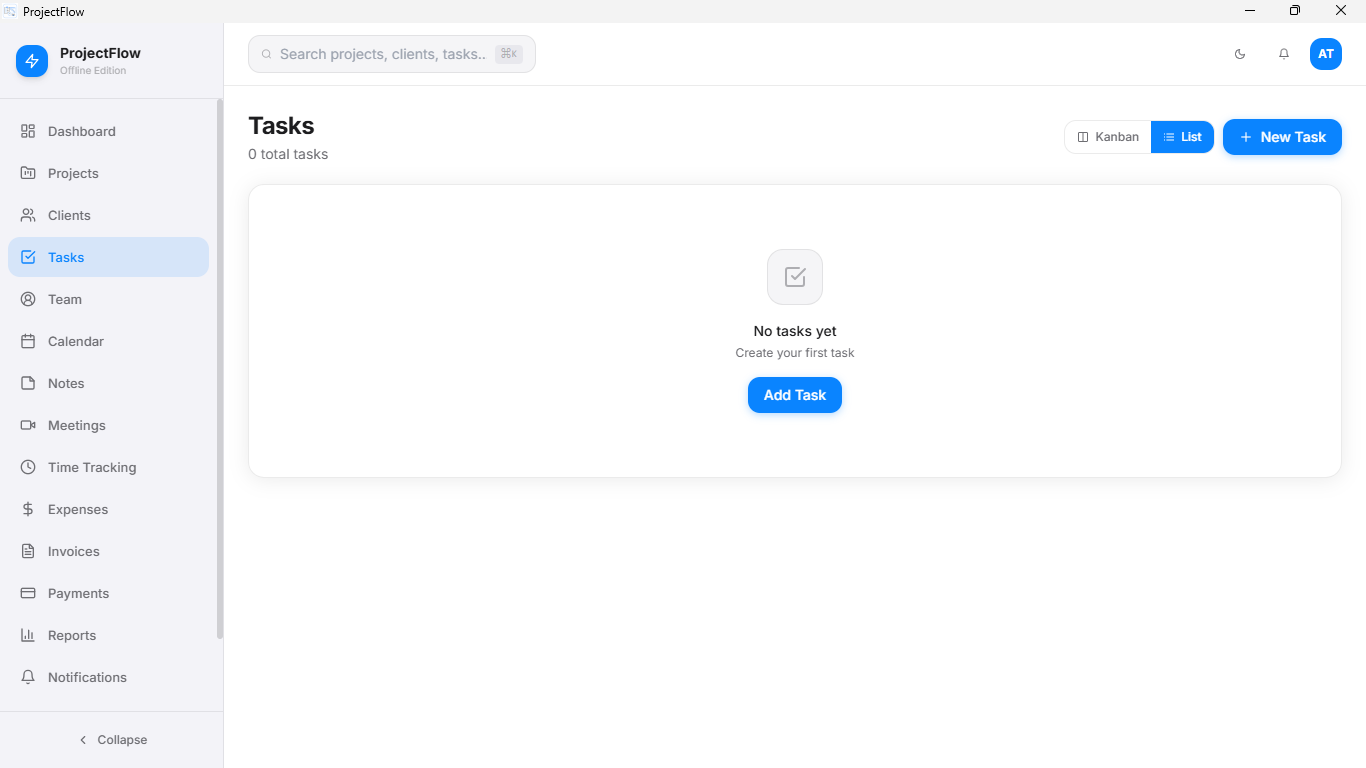This screenshot has width=1366, height=768.
Task: Click the Clients people icon
Action: [x=28, y=215]
